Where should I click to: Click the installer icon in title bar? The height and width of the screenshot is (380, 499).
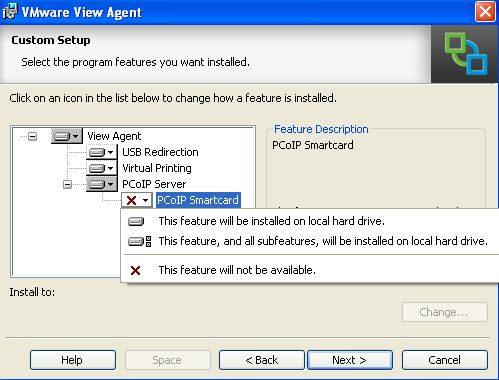[x=9, y=12]
